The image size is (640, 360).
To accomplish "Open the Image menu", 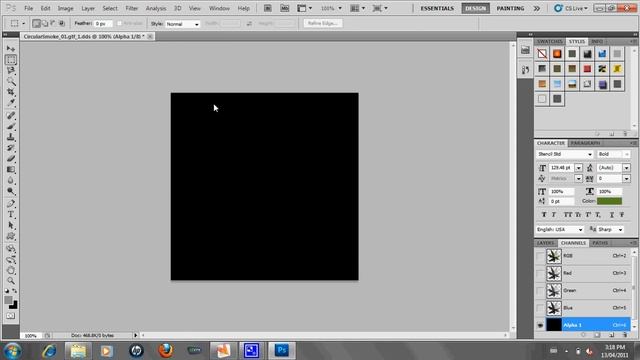I will [65, 8].
